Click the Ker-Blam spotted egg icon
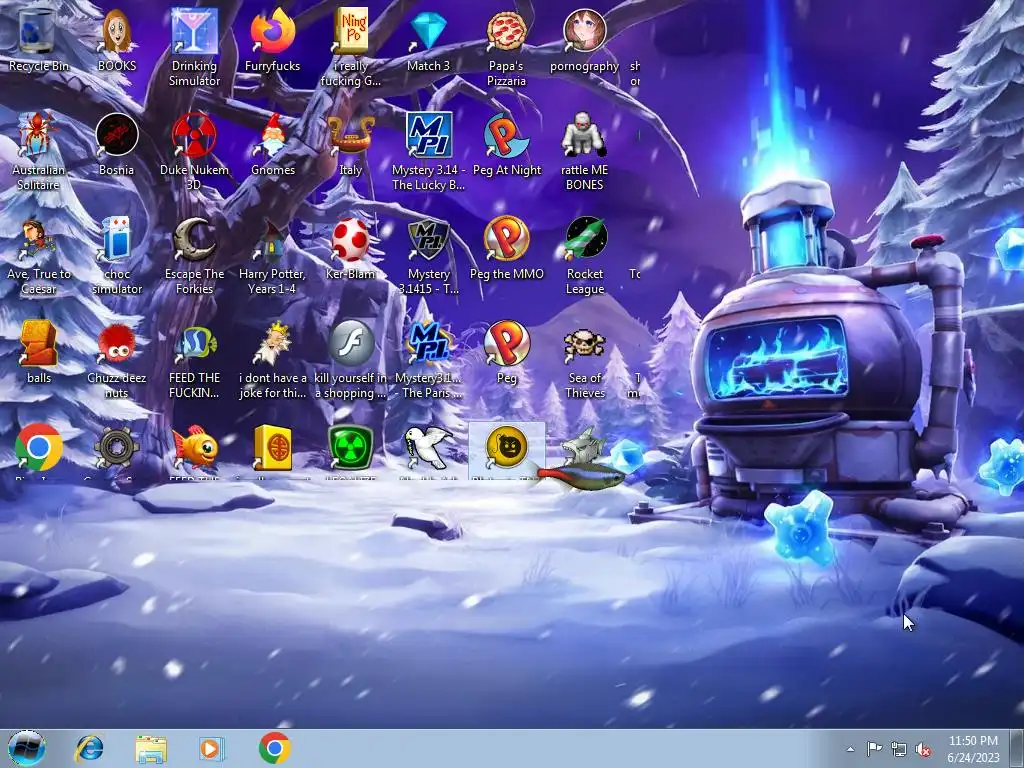This screenshot has width=1024, height=768. pyautogui.click(x=350, y=240)
